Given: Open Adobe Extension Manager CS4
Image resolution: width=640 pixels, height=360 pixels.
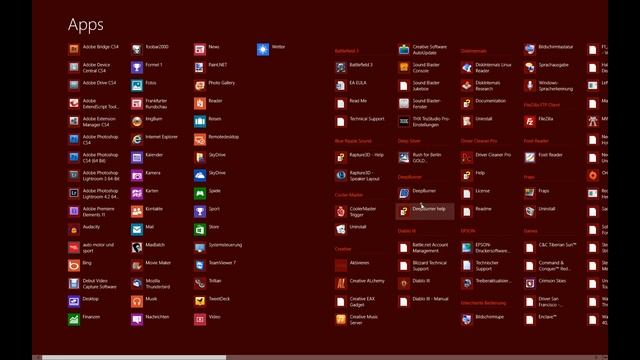Looking at the screenshot, I should [93, 121].
